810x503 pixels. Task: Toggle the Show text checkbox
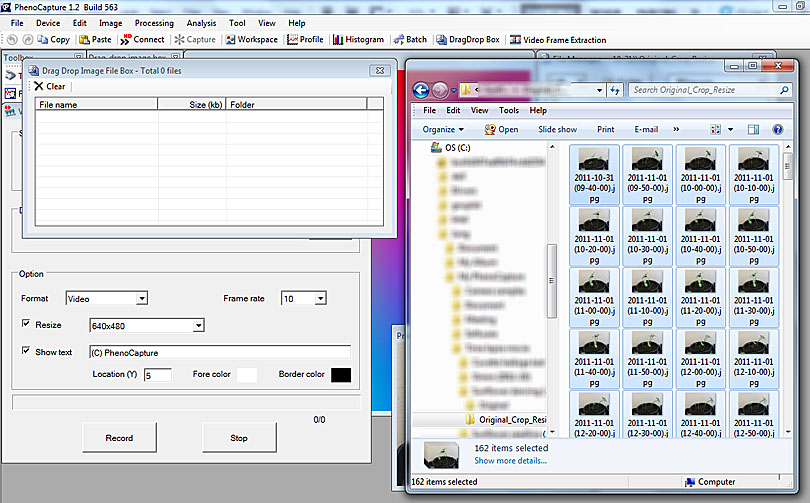(26, 352)
